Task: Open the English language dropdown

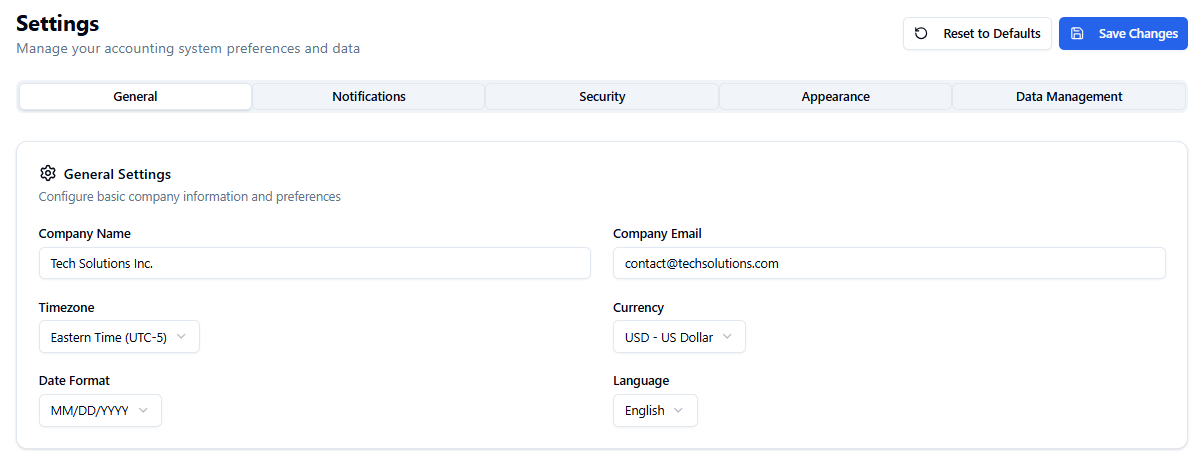Action: pyautogui.click(x=655, y=410)
